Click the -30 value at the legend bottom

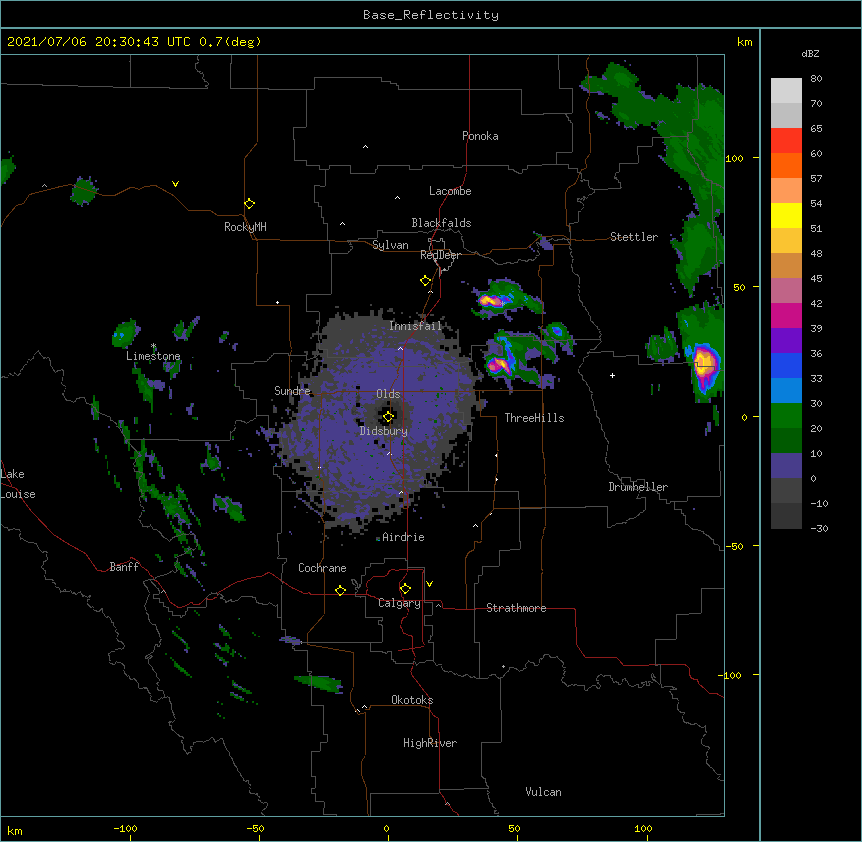point(819,529)
